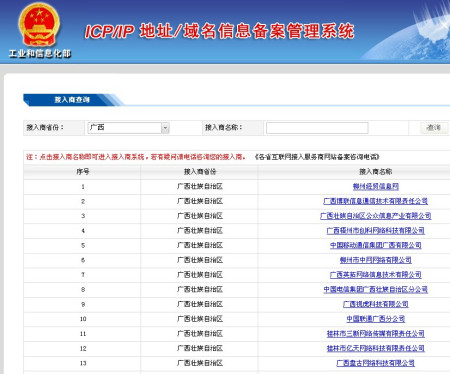This screenshot has width=450, height=374.
Task: Click the red 注 notice text above table
Action: pyautogui.click(x=136, y=157)
